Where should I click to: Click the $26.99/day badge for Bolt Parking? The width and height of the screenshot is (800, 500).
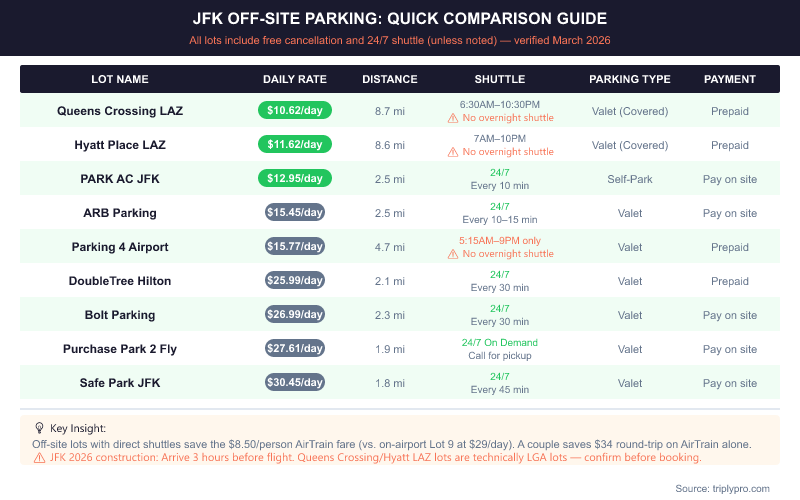[x=294, y=315]
